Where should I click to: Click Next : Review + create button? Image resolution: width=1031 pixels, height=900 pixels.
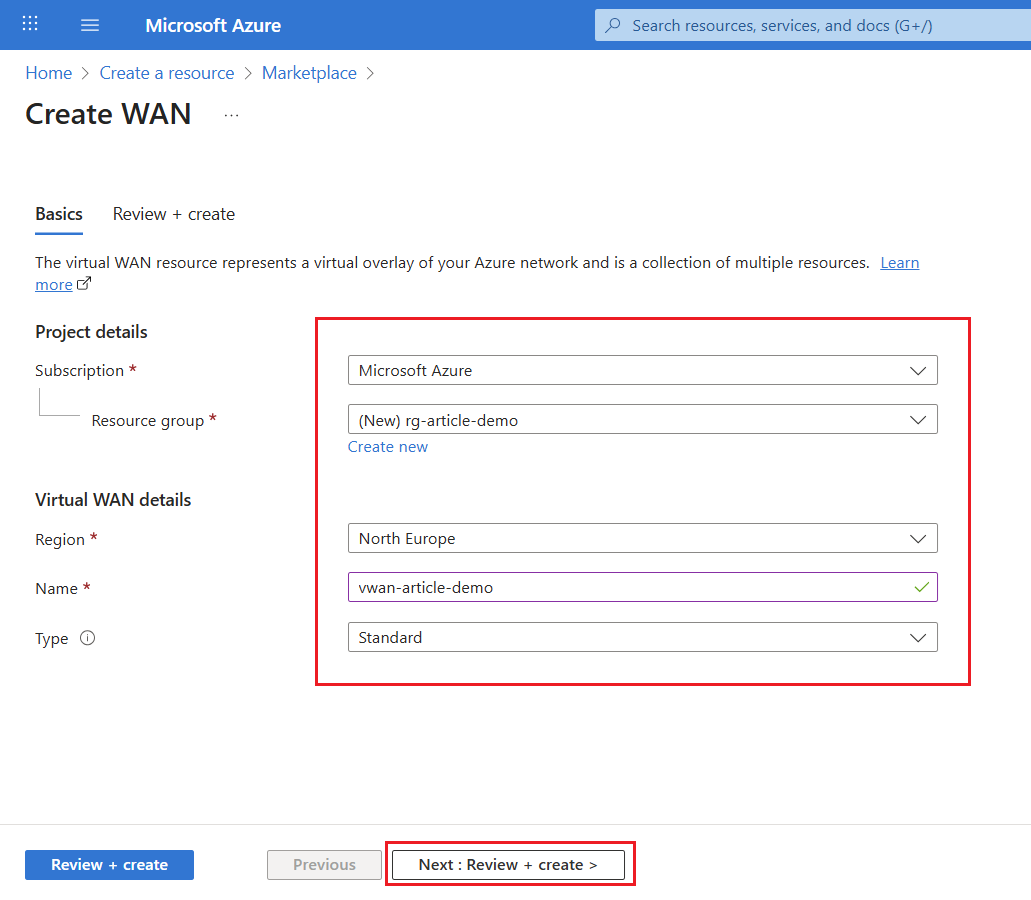(x=508, y=865)
